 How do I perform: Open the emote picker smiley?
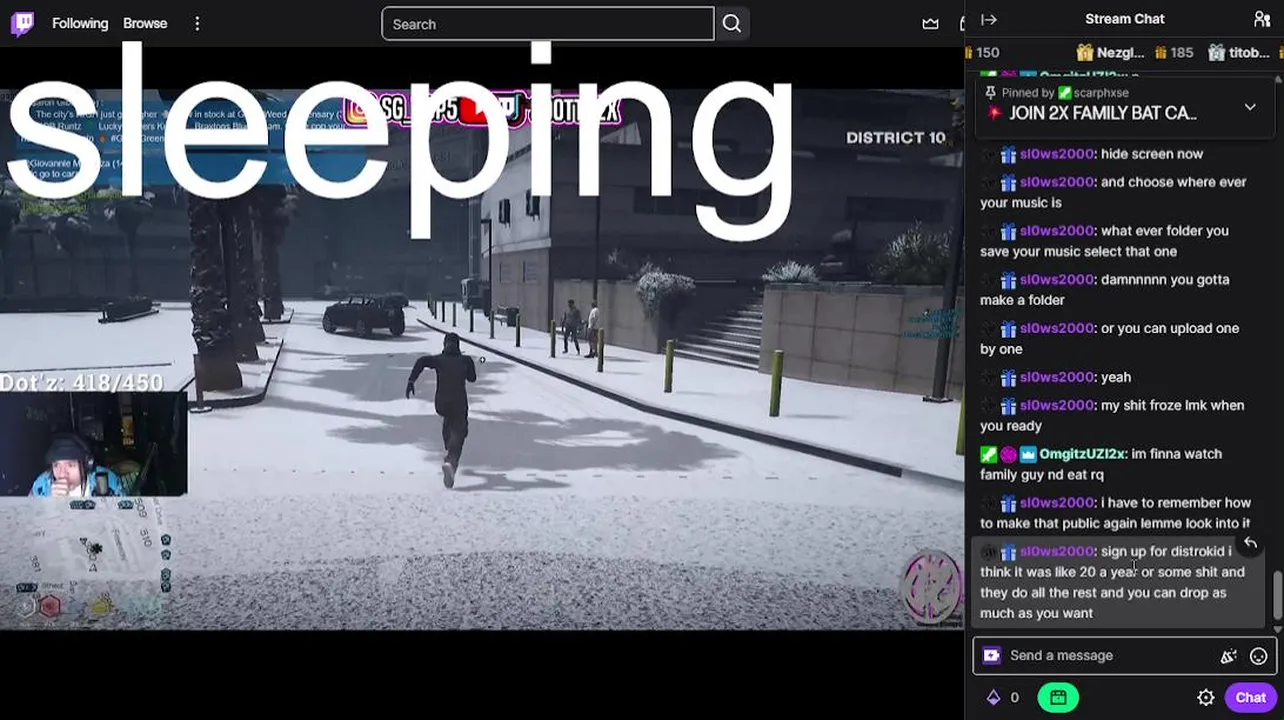click(1258, 656)
